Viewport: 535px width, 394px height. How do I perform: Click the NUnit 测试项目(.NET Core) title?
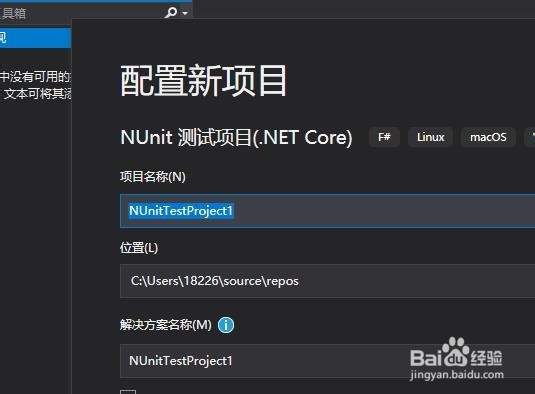pyautogui.click(x=236, y=137)
